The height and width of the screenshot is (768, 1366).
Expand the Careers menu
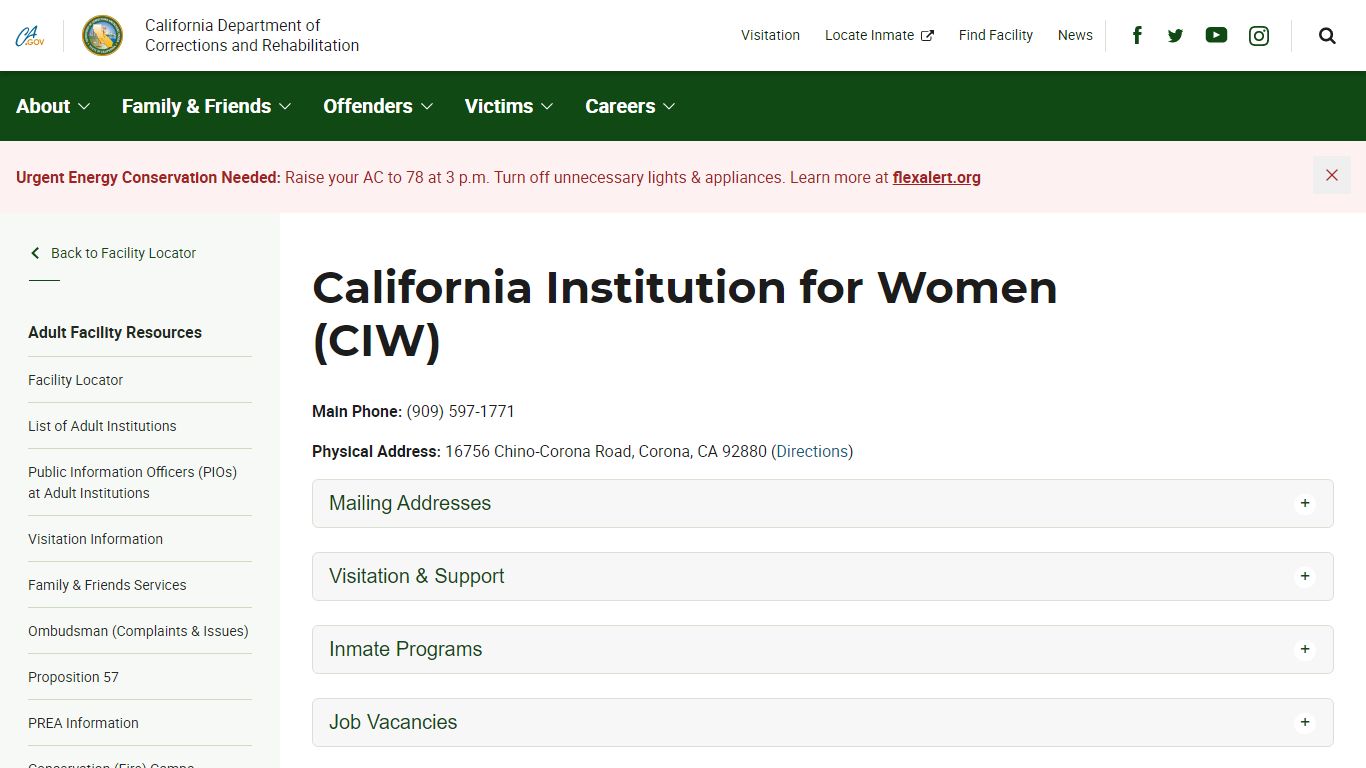click(630, 106)
